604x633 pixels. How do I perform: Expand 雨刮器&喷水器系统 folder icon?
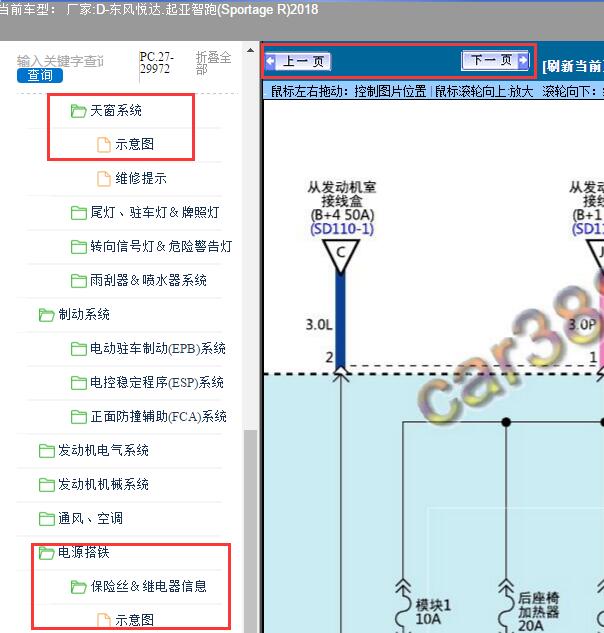coord(78,281)
